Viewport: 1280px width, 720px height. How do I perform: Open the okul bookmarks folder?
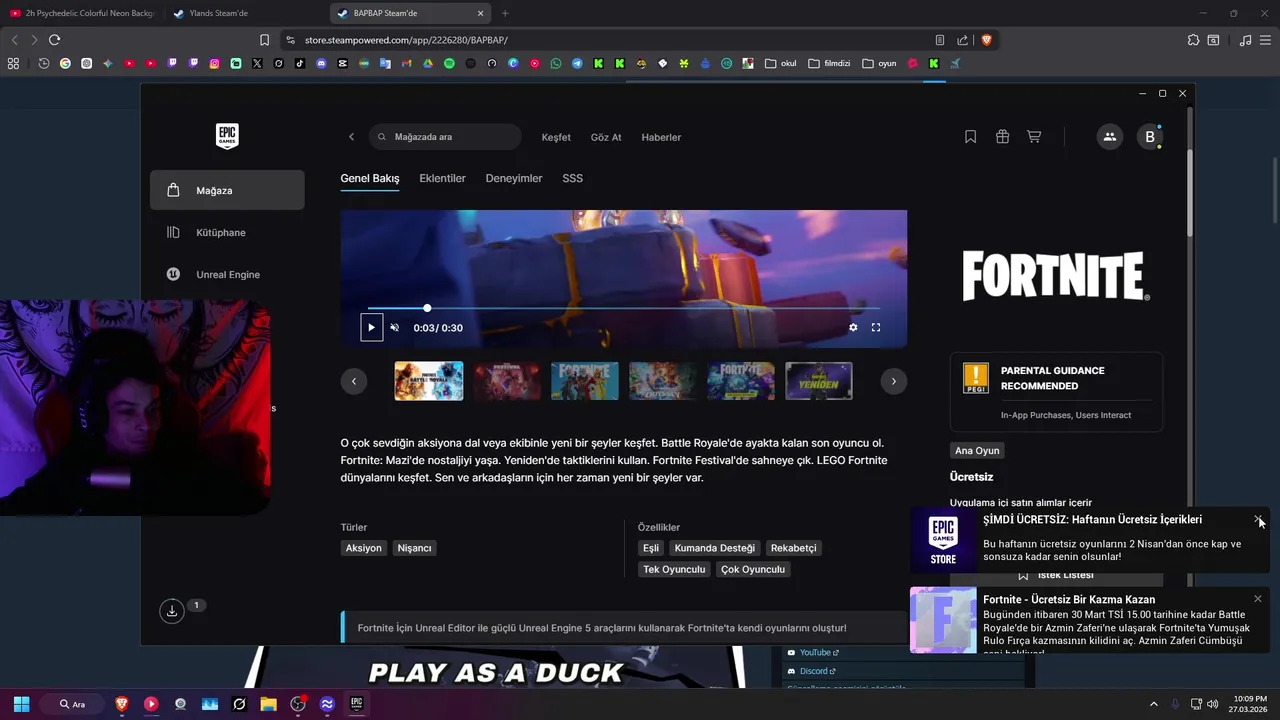pyautogui.click(x=781, y=63)
